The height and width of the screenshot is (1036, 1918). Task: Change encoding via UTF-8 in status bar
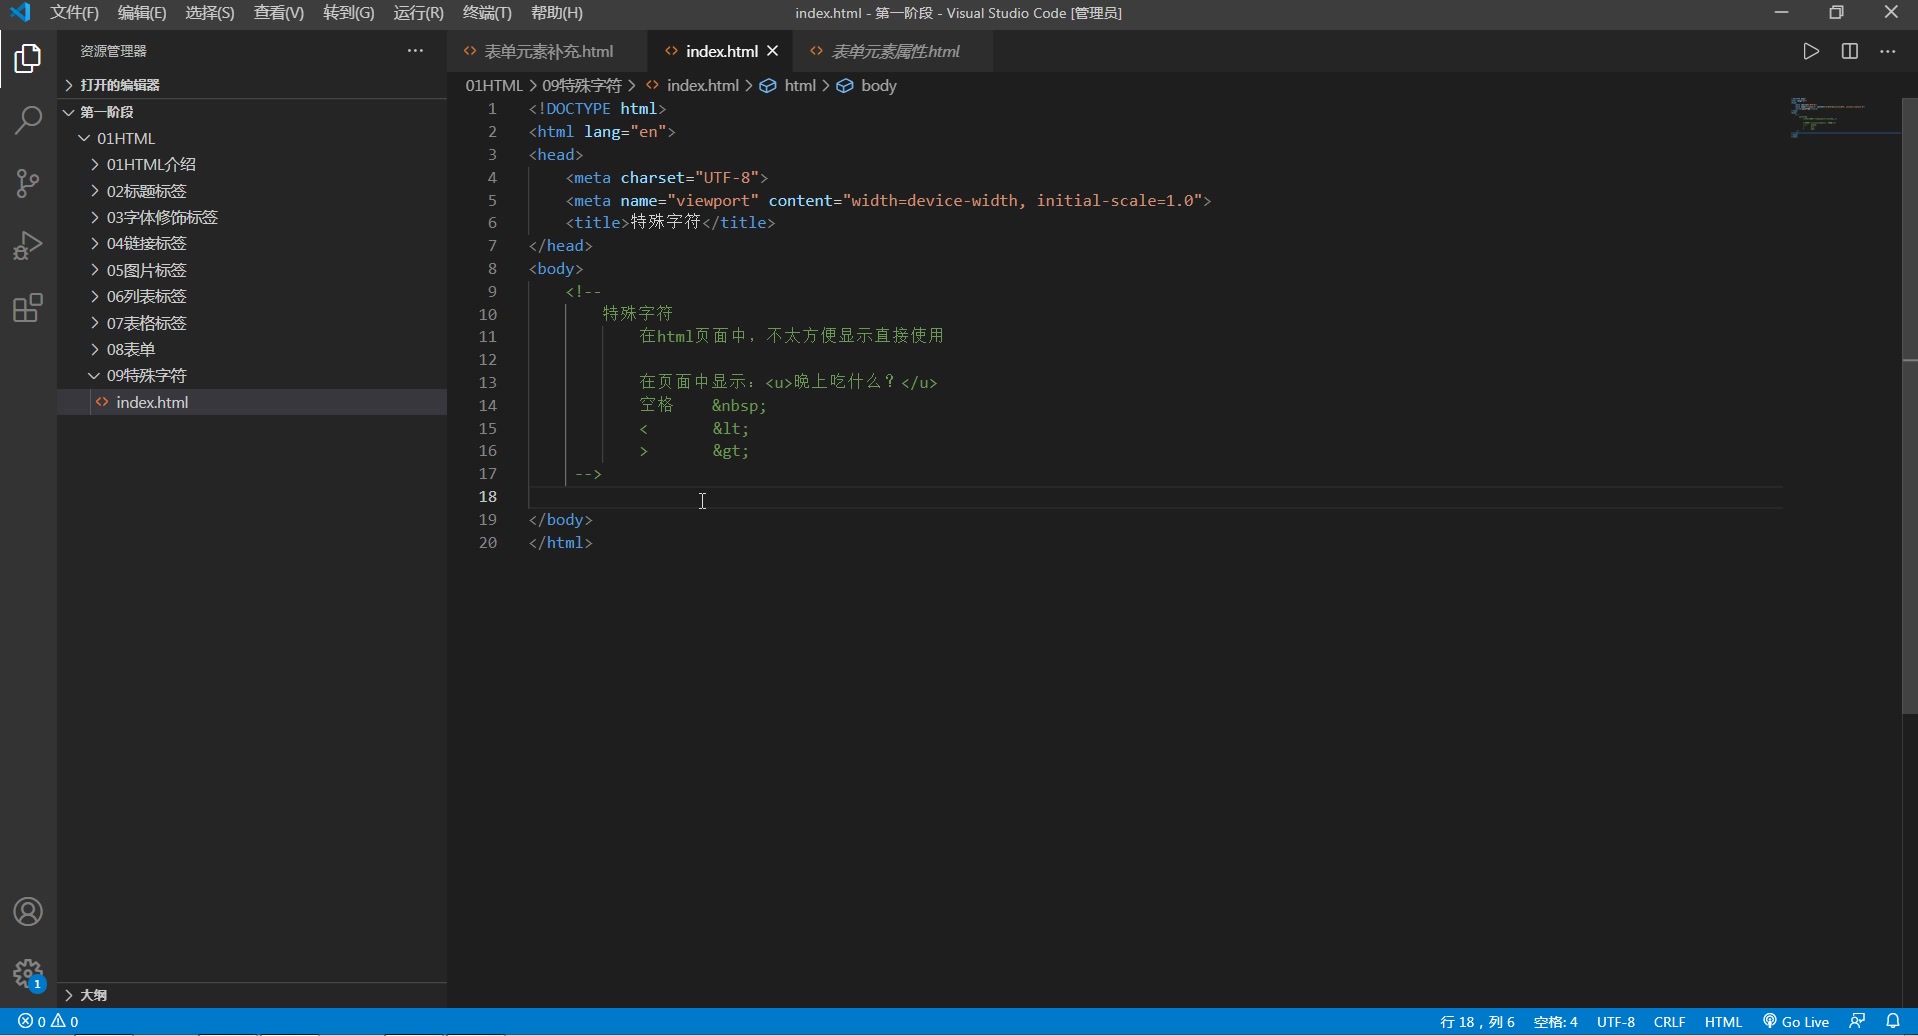tap(1616, 1022)
